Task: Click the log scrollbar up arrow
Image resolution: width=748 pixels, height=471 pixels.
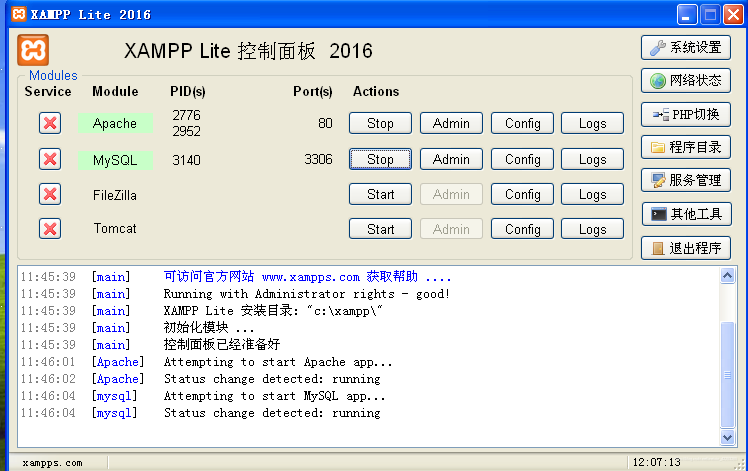Action: (727, 275)
